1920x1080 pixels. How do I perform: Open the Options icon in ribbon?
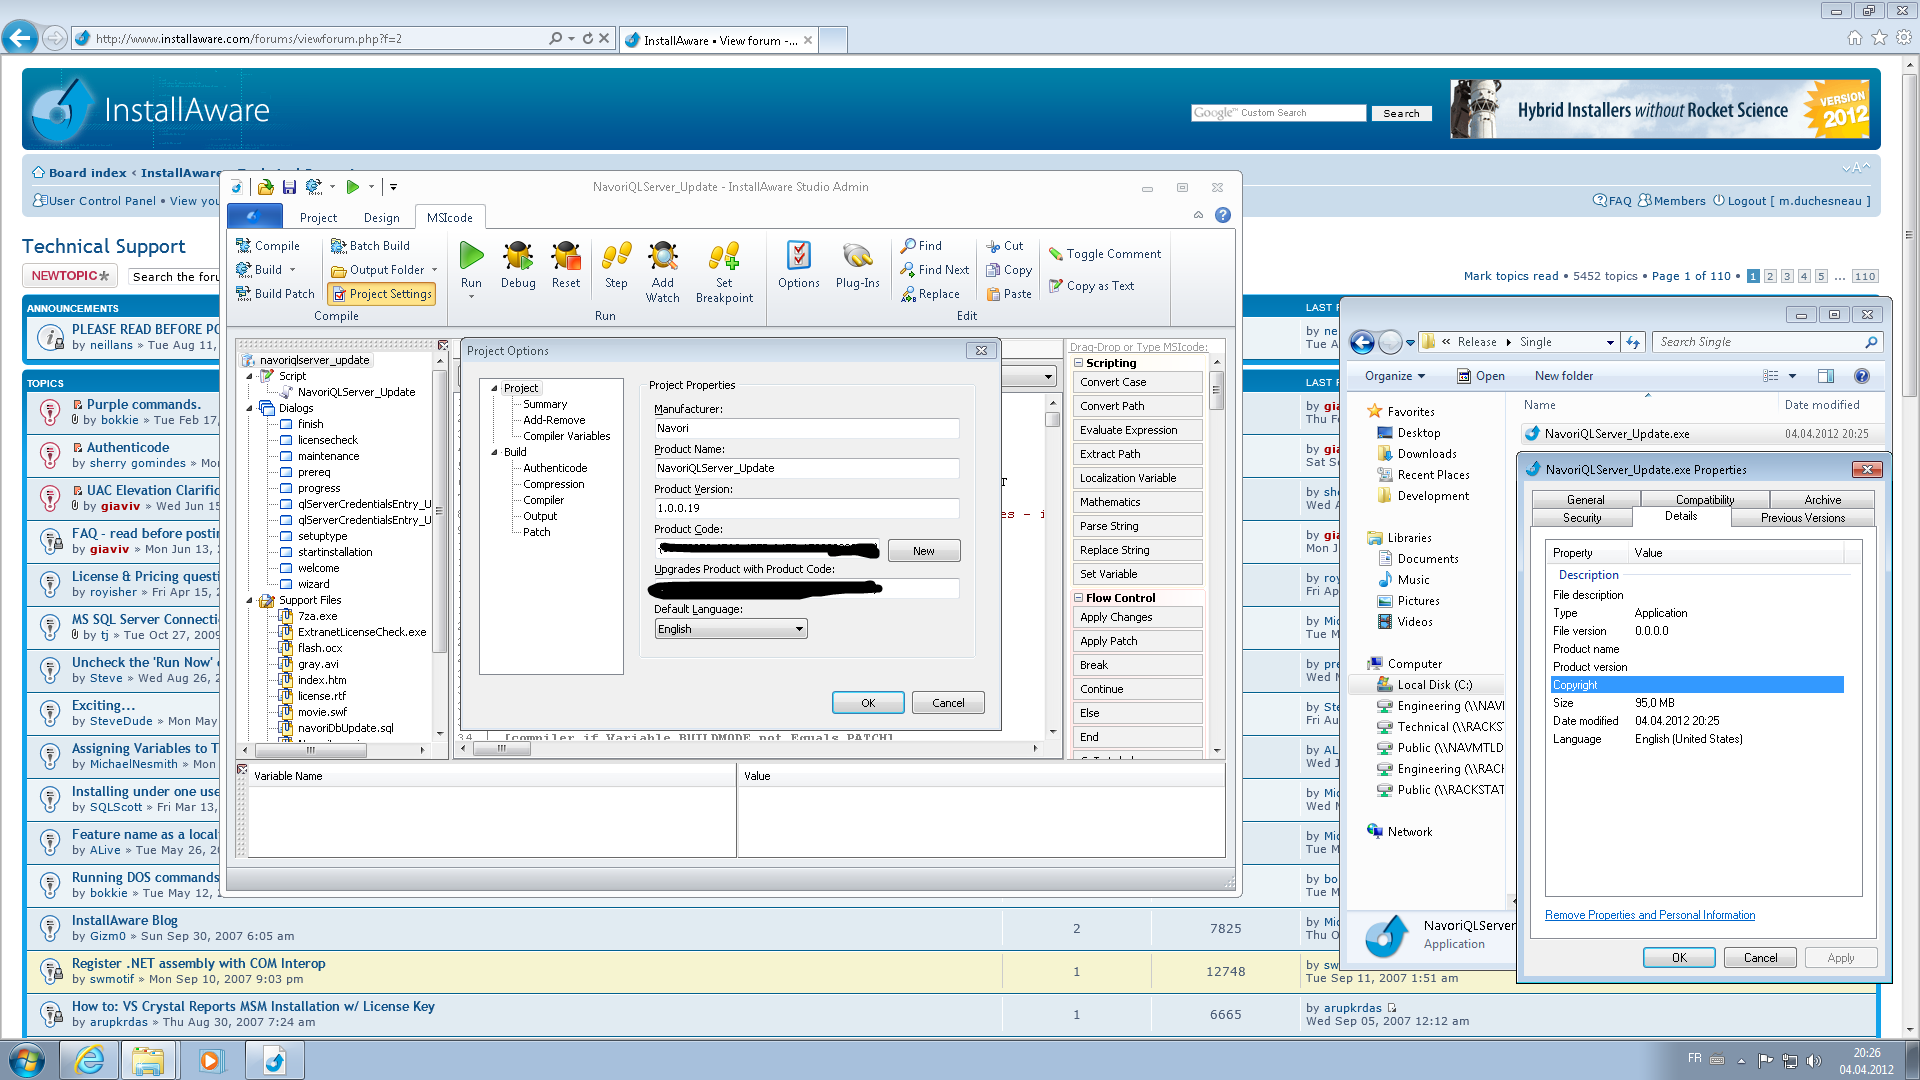click(x=798, y=256)
